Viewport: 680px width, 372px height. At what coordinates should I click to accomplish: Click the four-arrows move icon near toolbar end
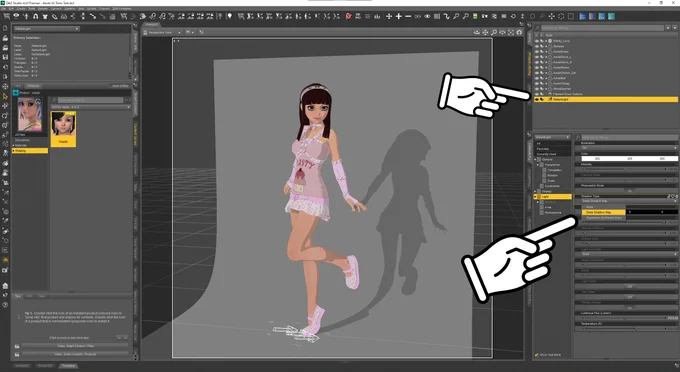coord(551,16)
